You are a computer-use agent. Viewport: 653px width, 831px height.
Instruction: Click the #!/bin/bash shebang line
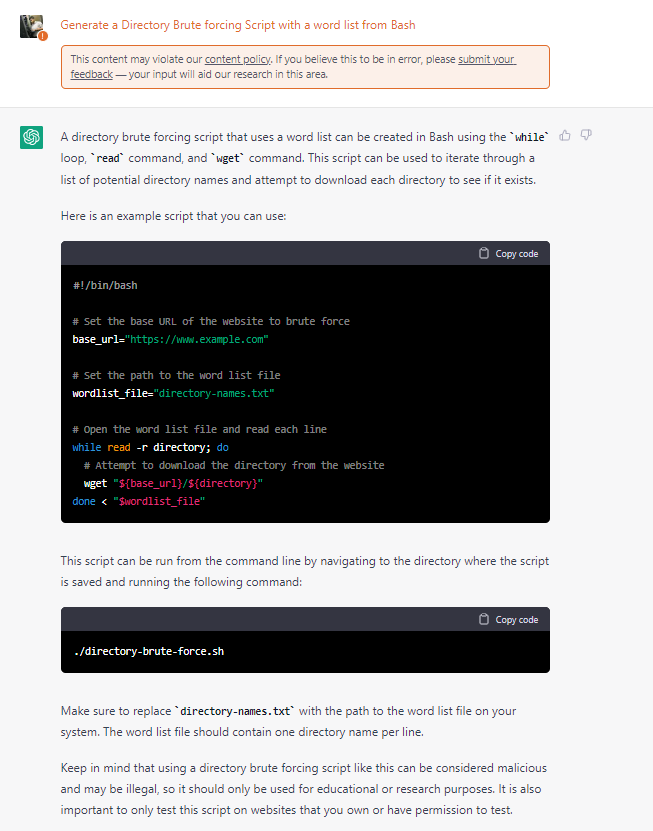[x=105, y=286]
